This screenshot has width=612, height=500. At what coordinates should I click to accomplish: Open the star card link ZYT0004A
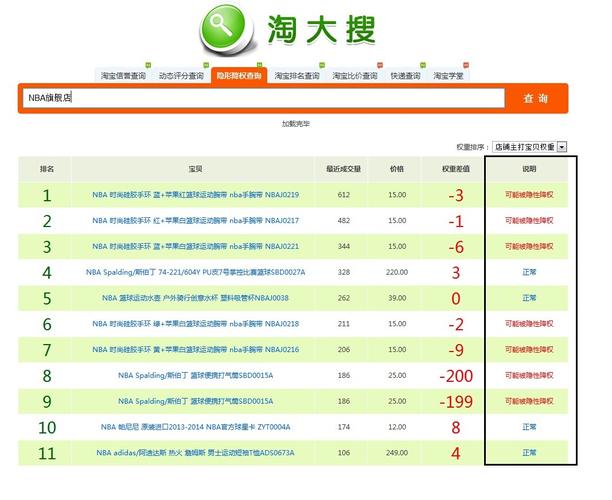(196, 427)
